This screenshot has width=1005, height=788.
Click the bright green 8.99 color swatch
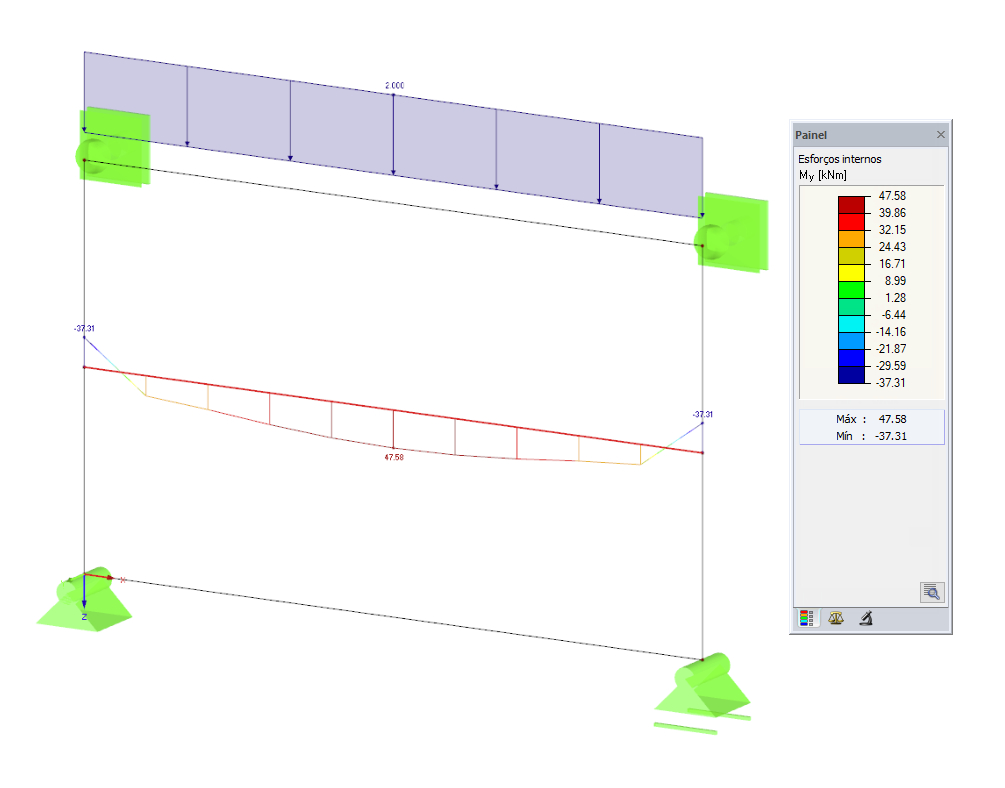coord(851,290)
